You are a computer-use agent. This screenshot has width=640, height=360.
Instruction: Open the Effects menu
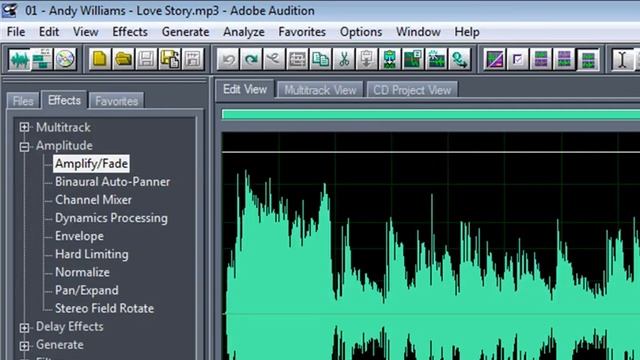click(130, 32)
